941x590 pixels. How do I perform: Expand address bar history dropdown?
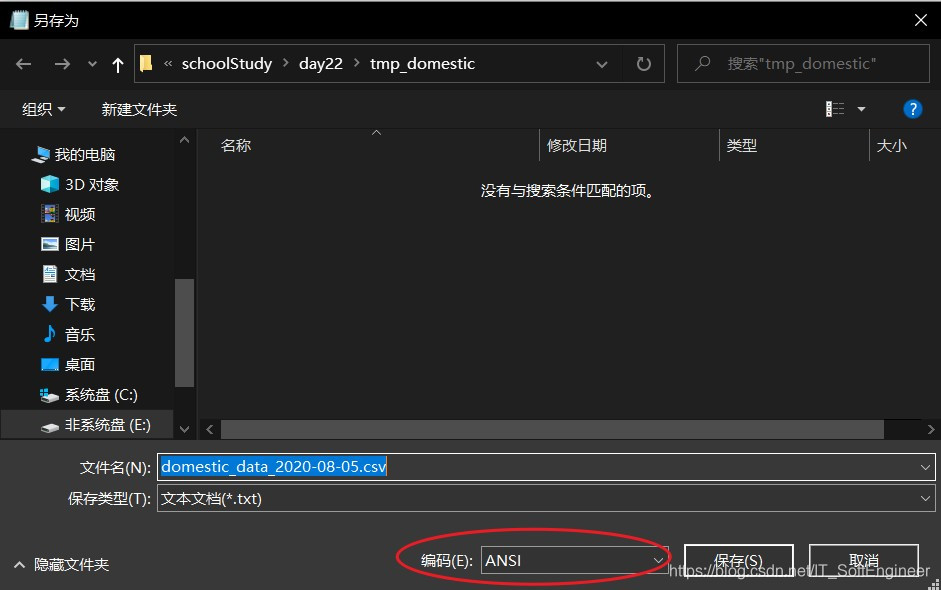coord(601,64)
